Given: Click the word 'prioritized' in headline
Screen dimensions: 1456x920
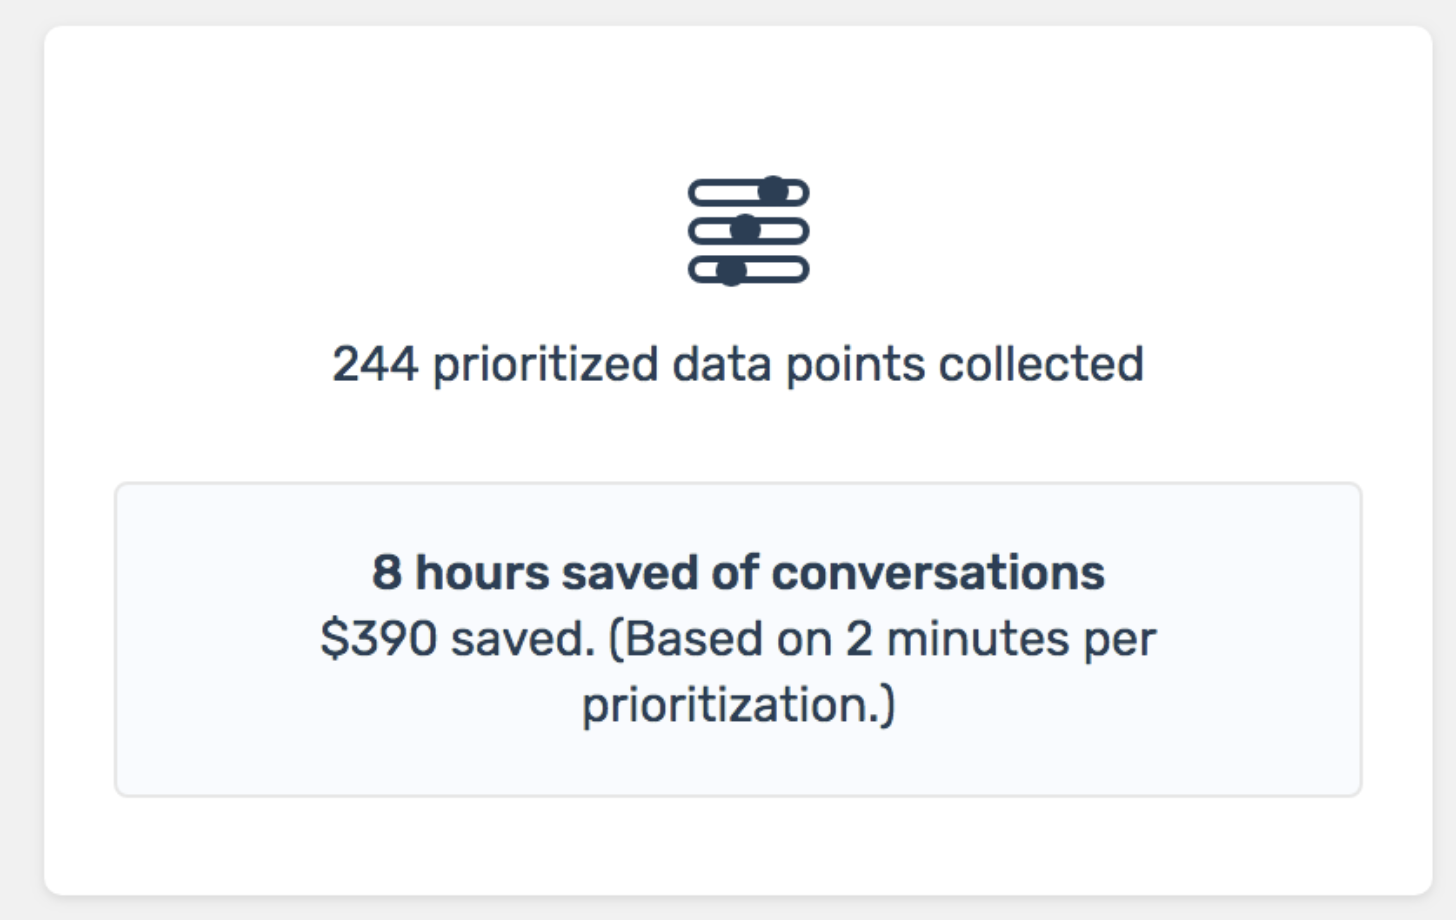Looking at the screenshot, I should 545,366.
